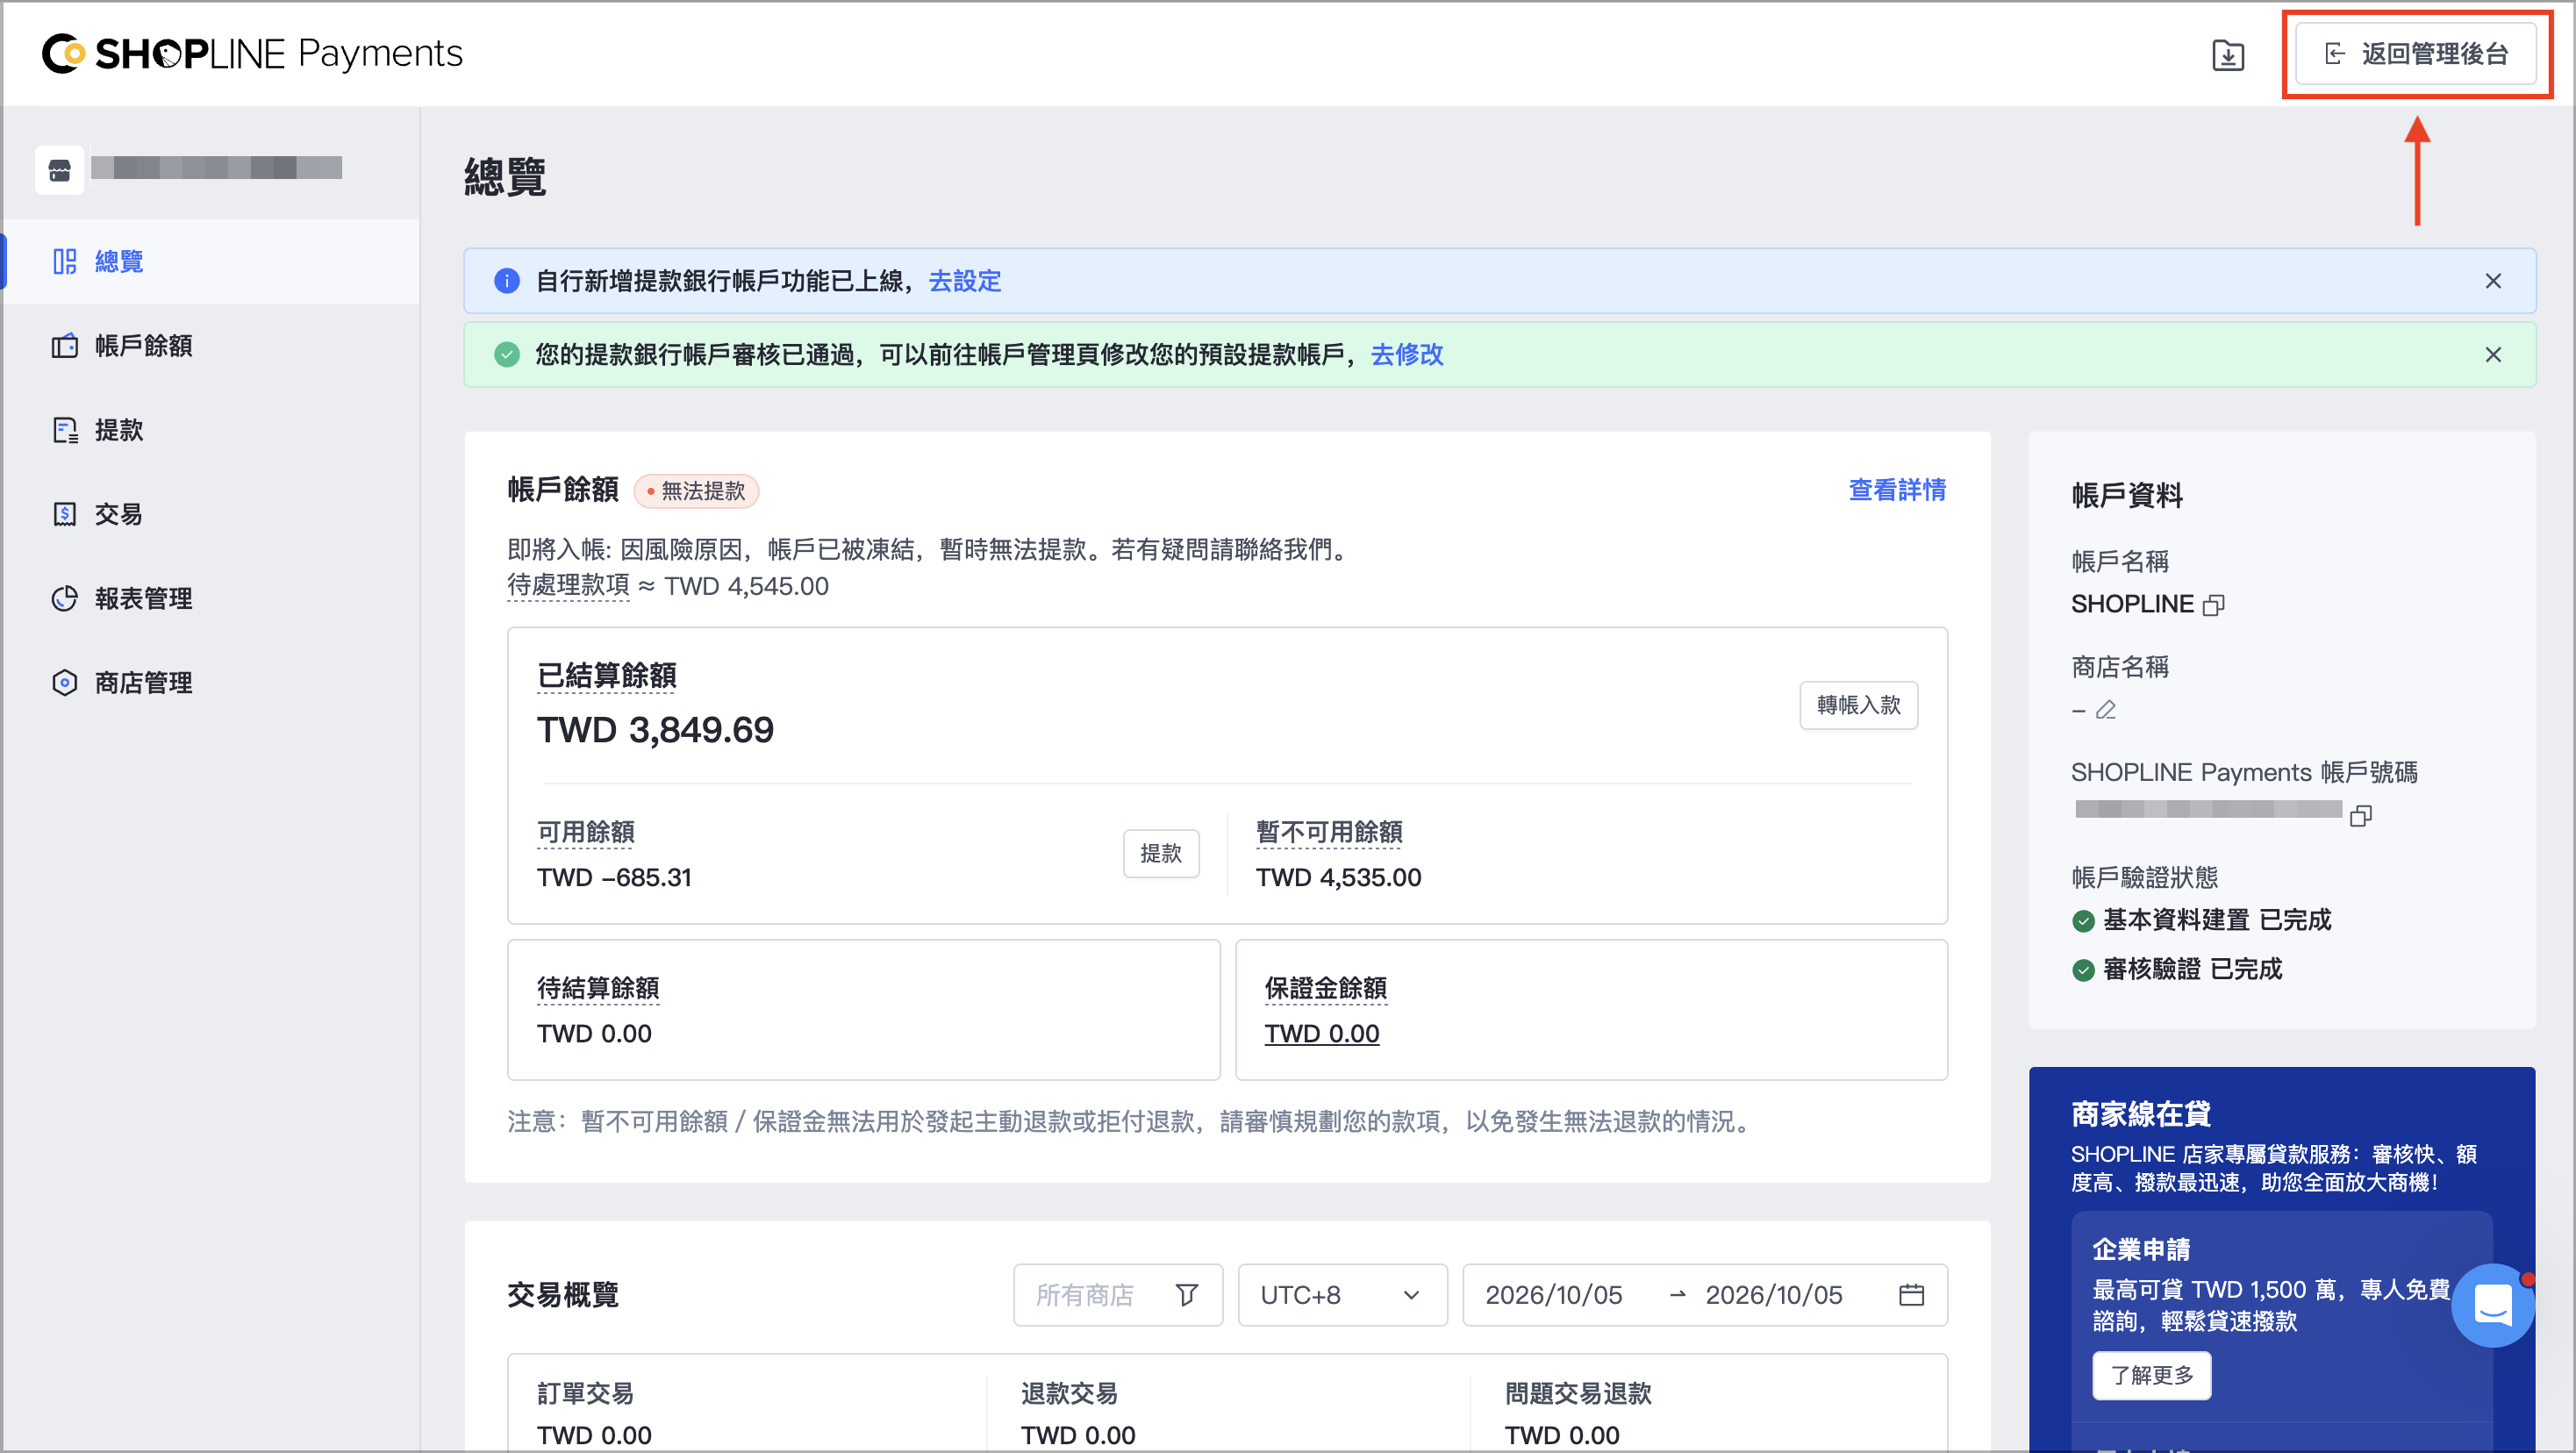The image size is (2576, 1453).
Task: Click 暫不可用餘額 dotted label
Action: tap(1328, 832)
